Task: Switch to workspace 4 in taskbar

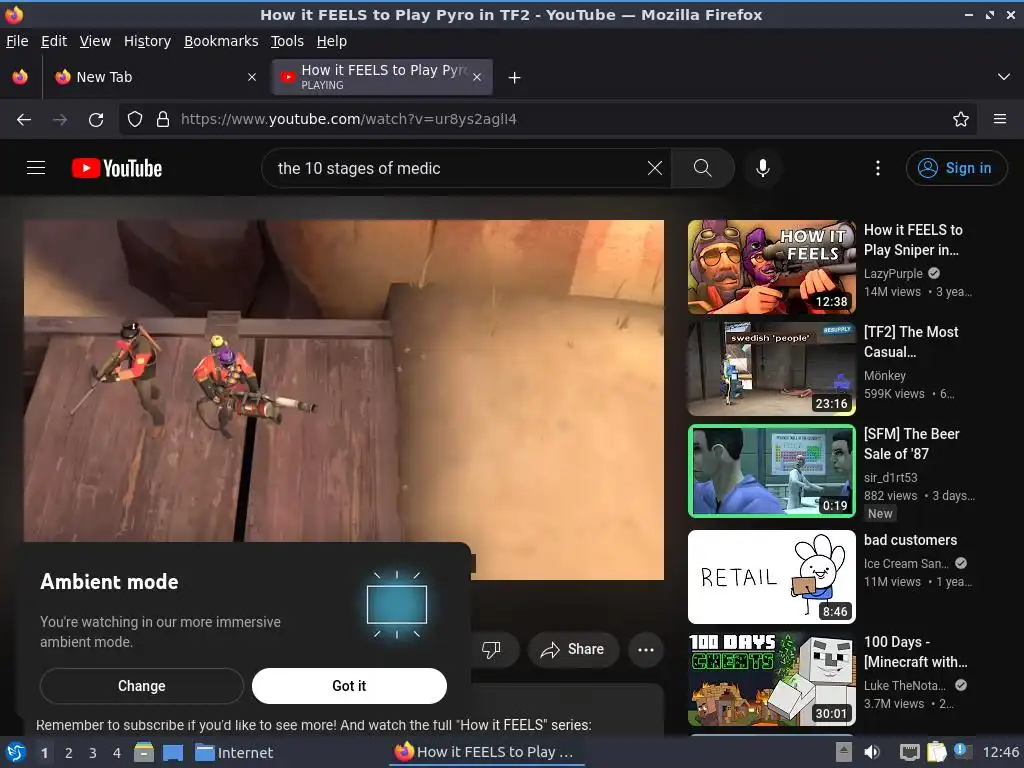Action: pos(117,753)
